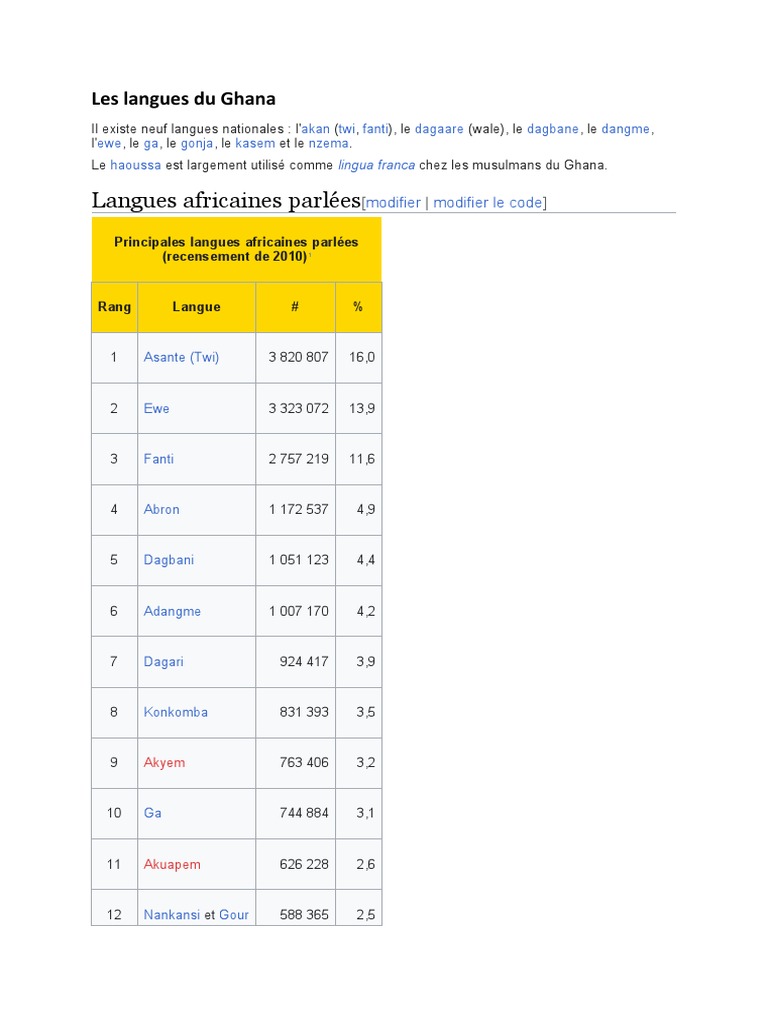
Task: Open the haoussa link
Action: coord(135,165)
